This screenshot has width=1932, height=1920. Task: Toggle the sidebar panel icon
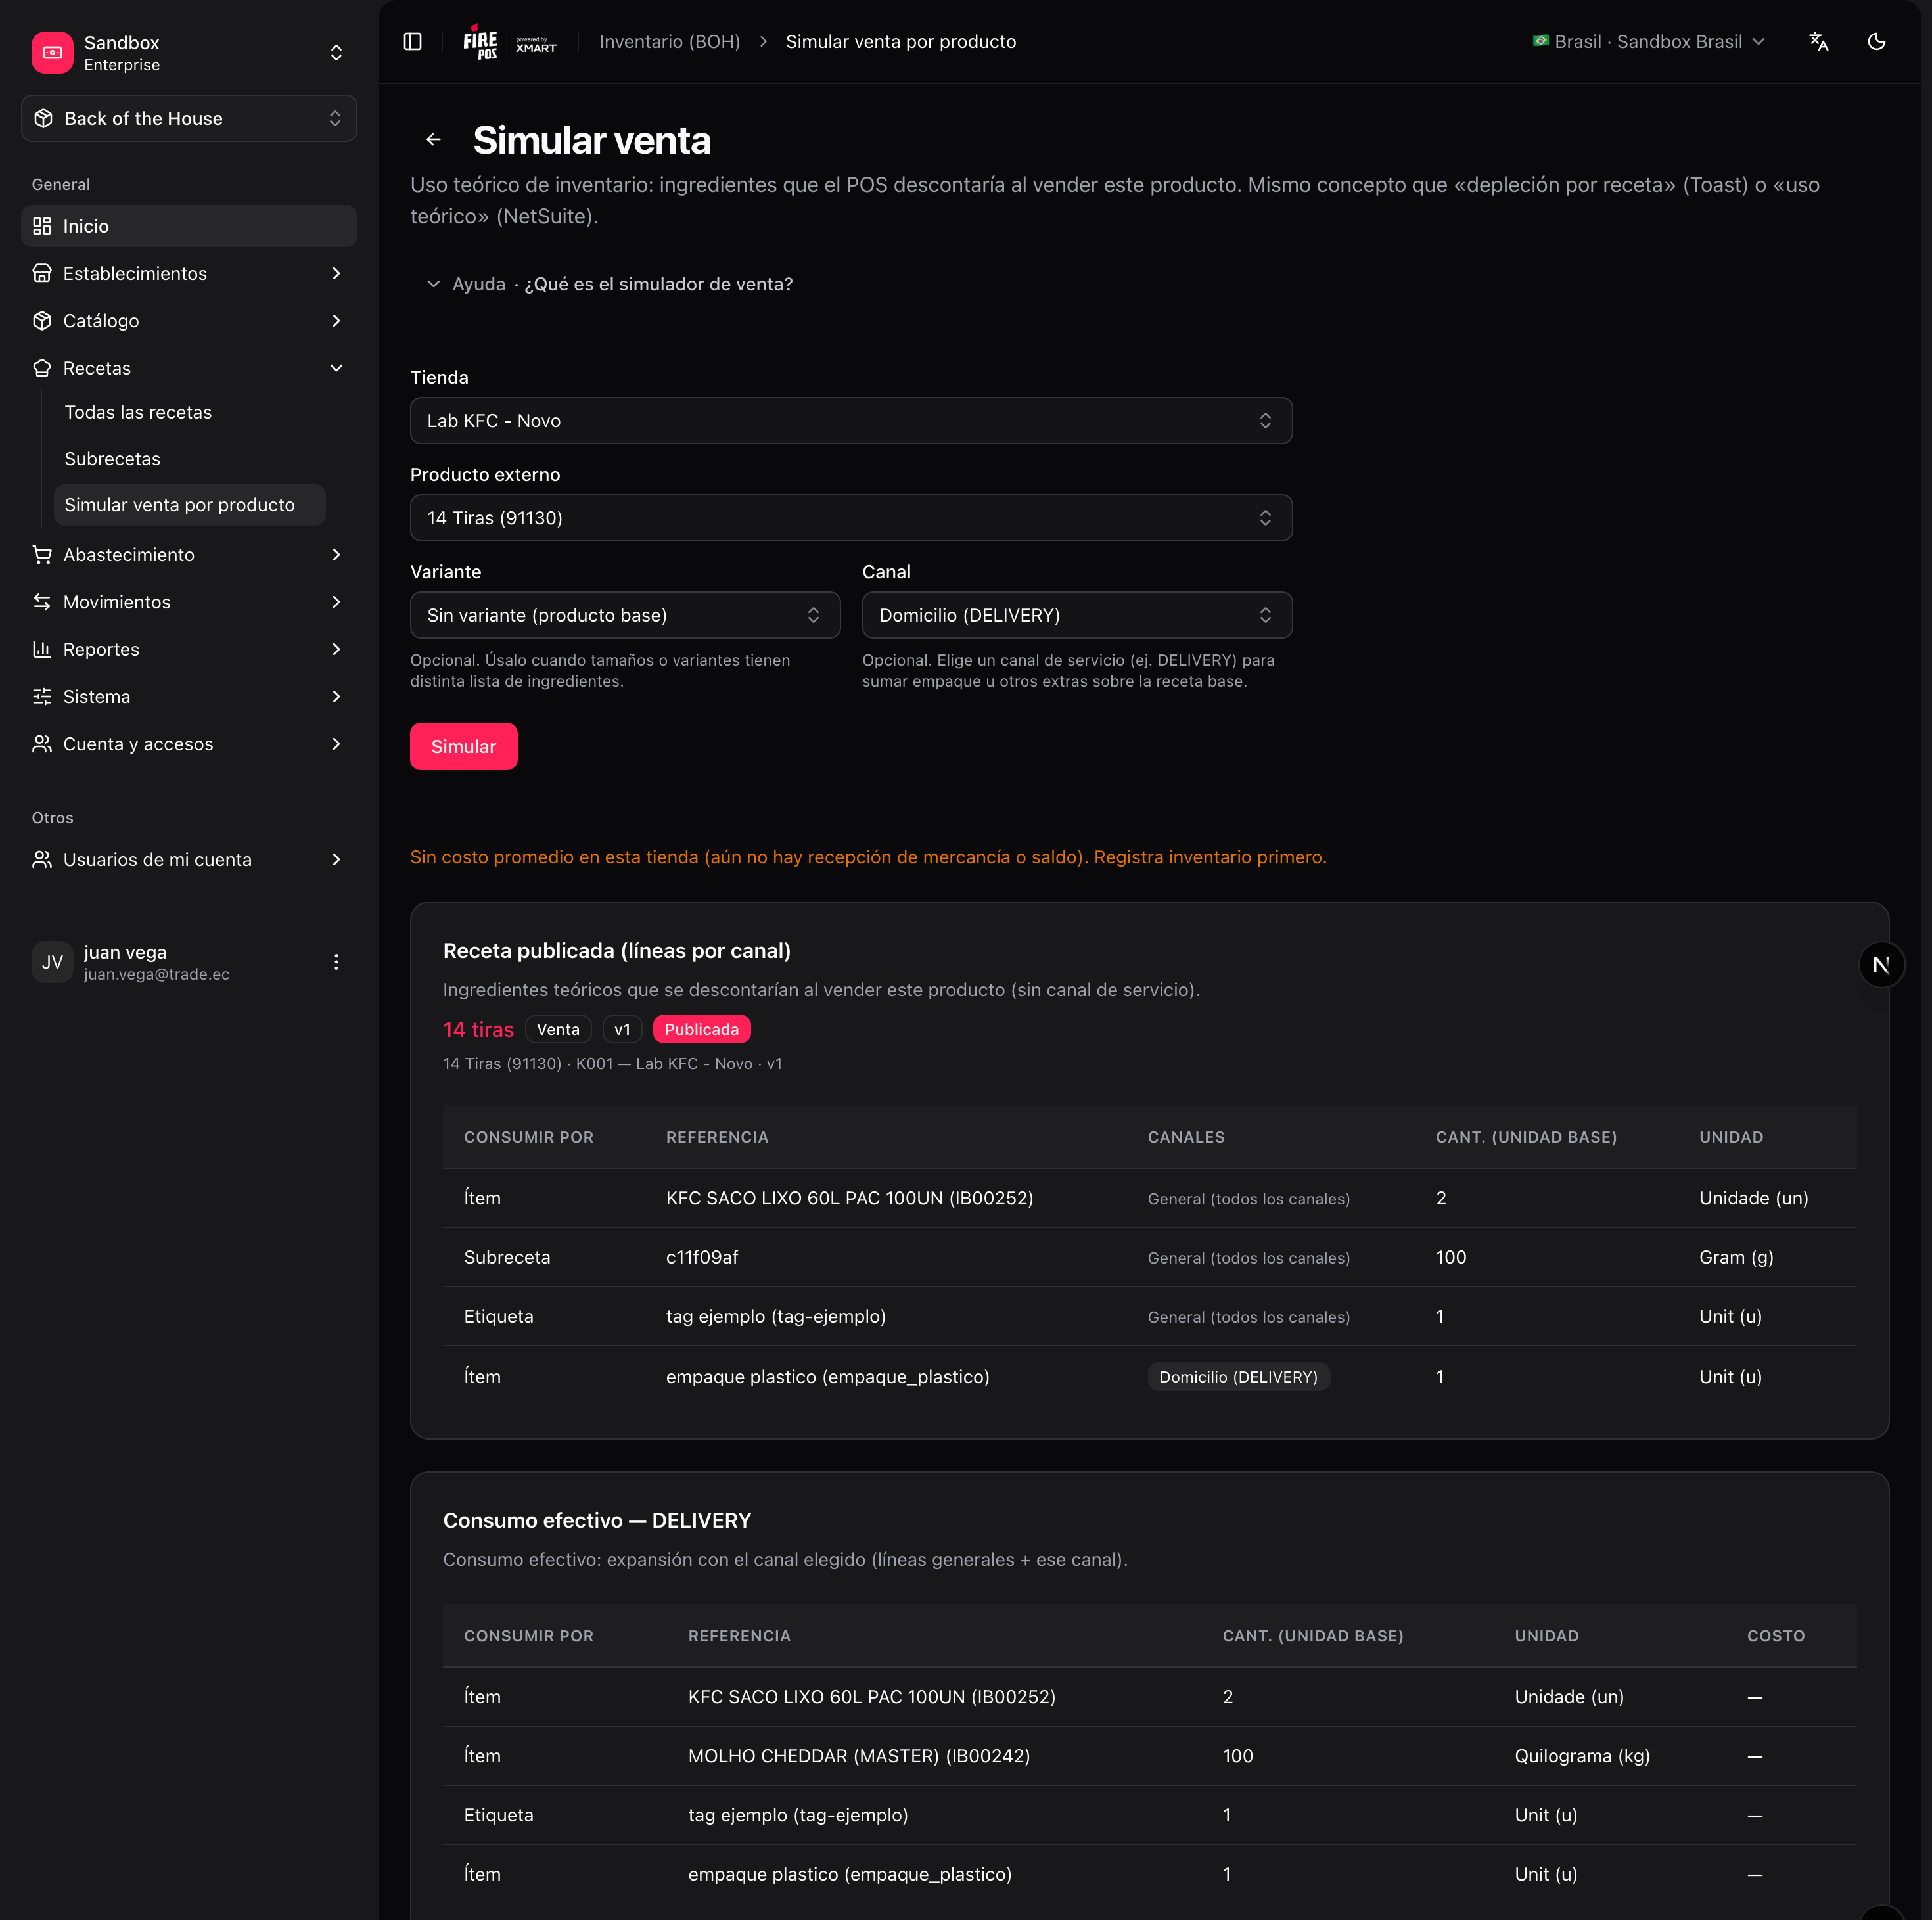(412, 41)
